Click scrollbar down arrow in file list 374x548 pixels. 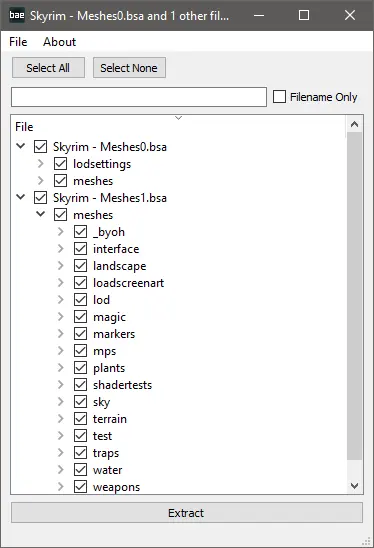pyautogui.click(x=354, y=486)
